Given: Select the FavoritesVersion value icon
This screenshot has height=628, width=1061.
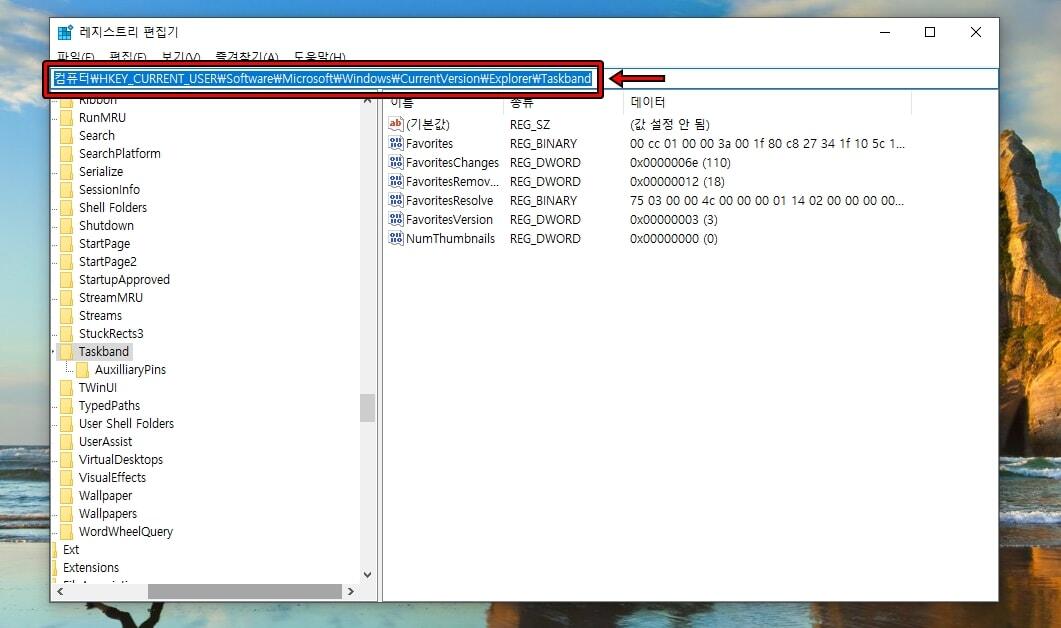Looking at the screenshot, I should (x=396, y=219).
